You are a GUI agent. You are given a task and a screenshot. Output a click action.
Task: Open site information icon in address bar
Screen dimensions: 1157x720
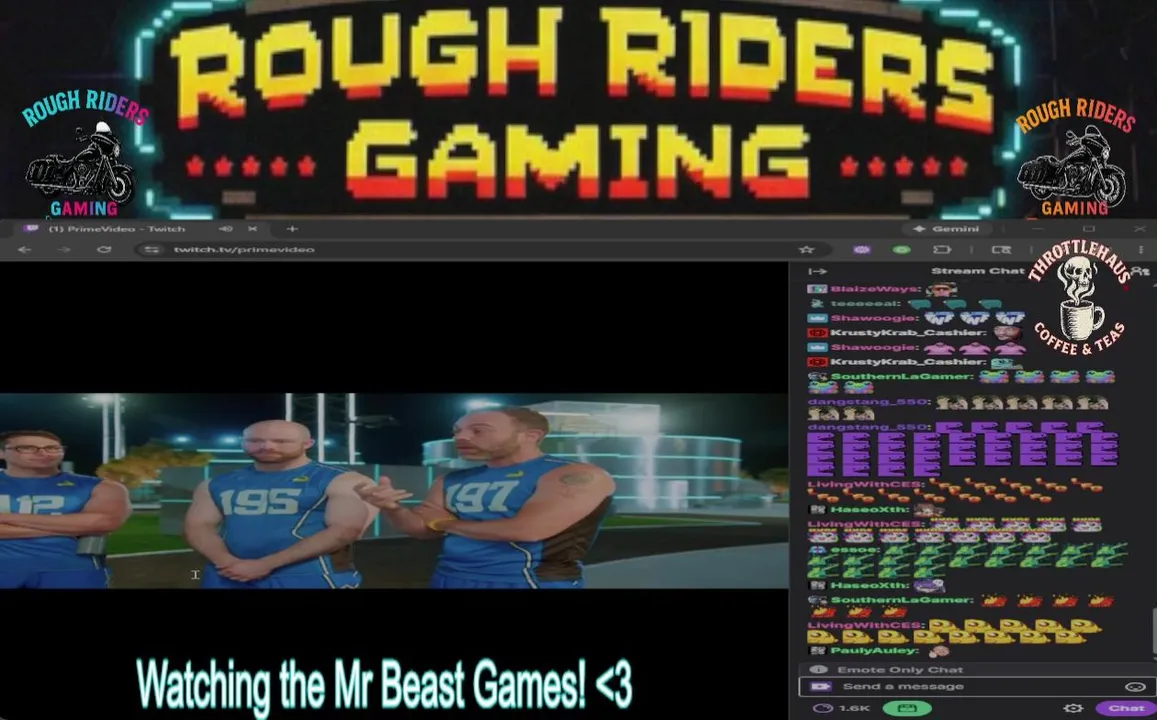[152, 249]
